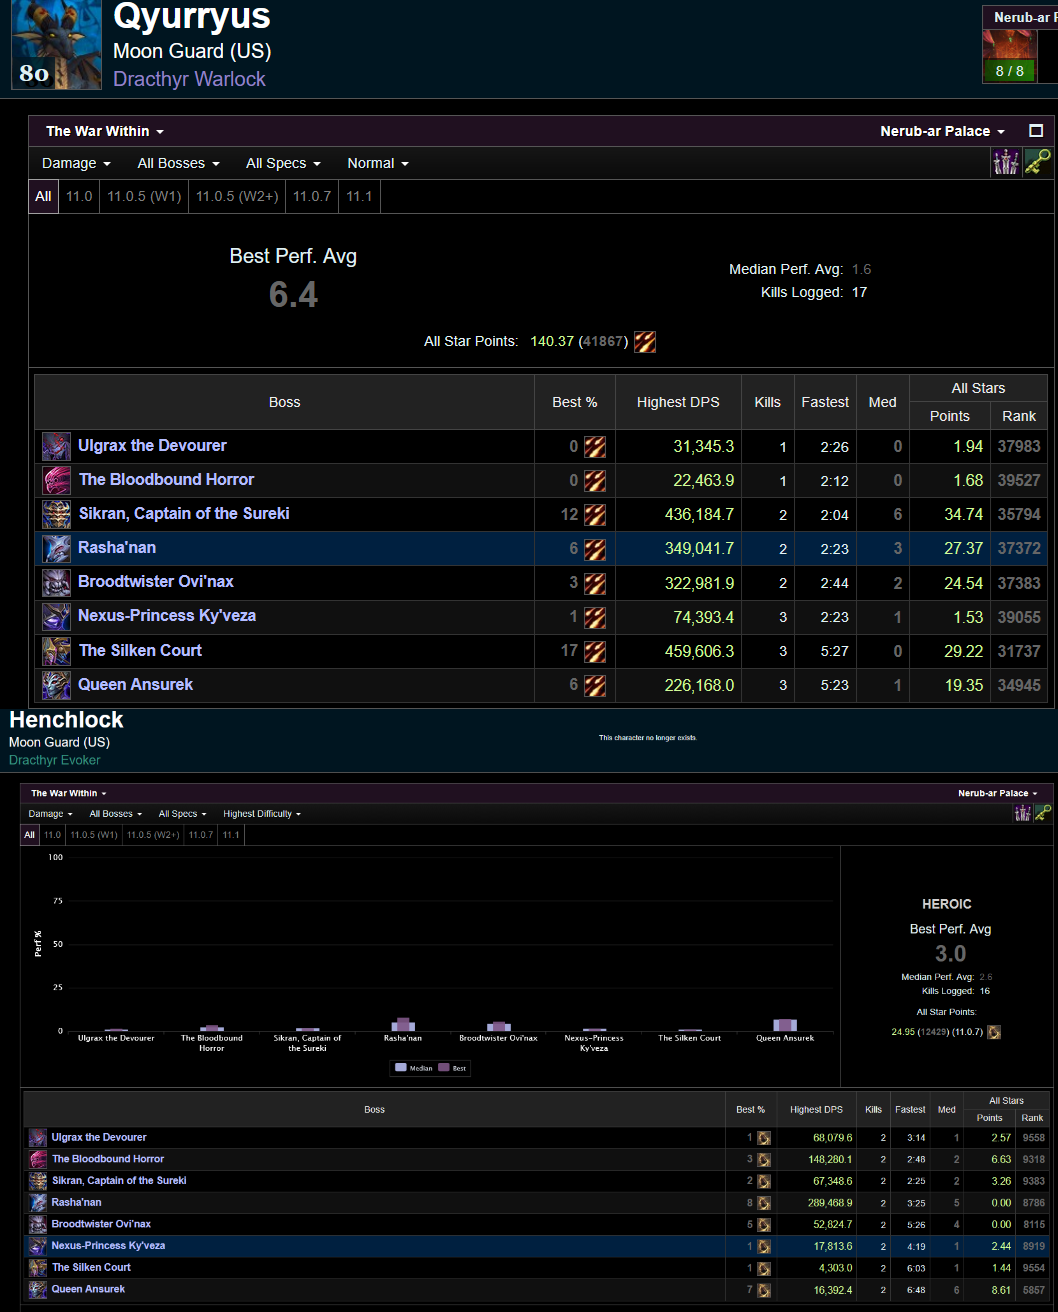Click the Rasha'nan bar in performance chart
The width and height of the screenshot is (1058, 1312).
click(x=403, y=1024)
